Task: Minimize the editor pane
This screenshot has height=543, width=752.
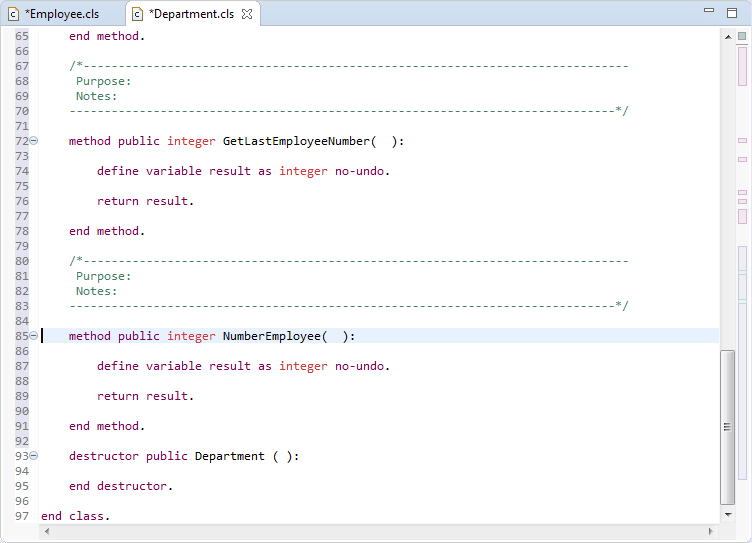Action: [709, 10]
